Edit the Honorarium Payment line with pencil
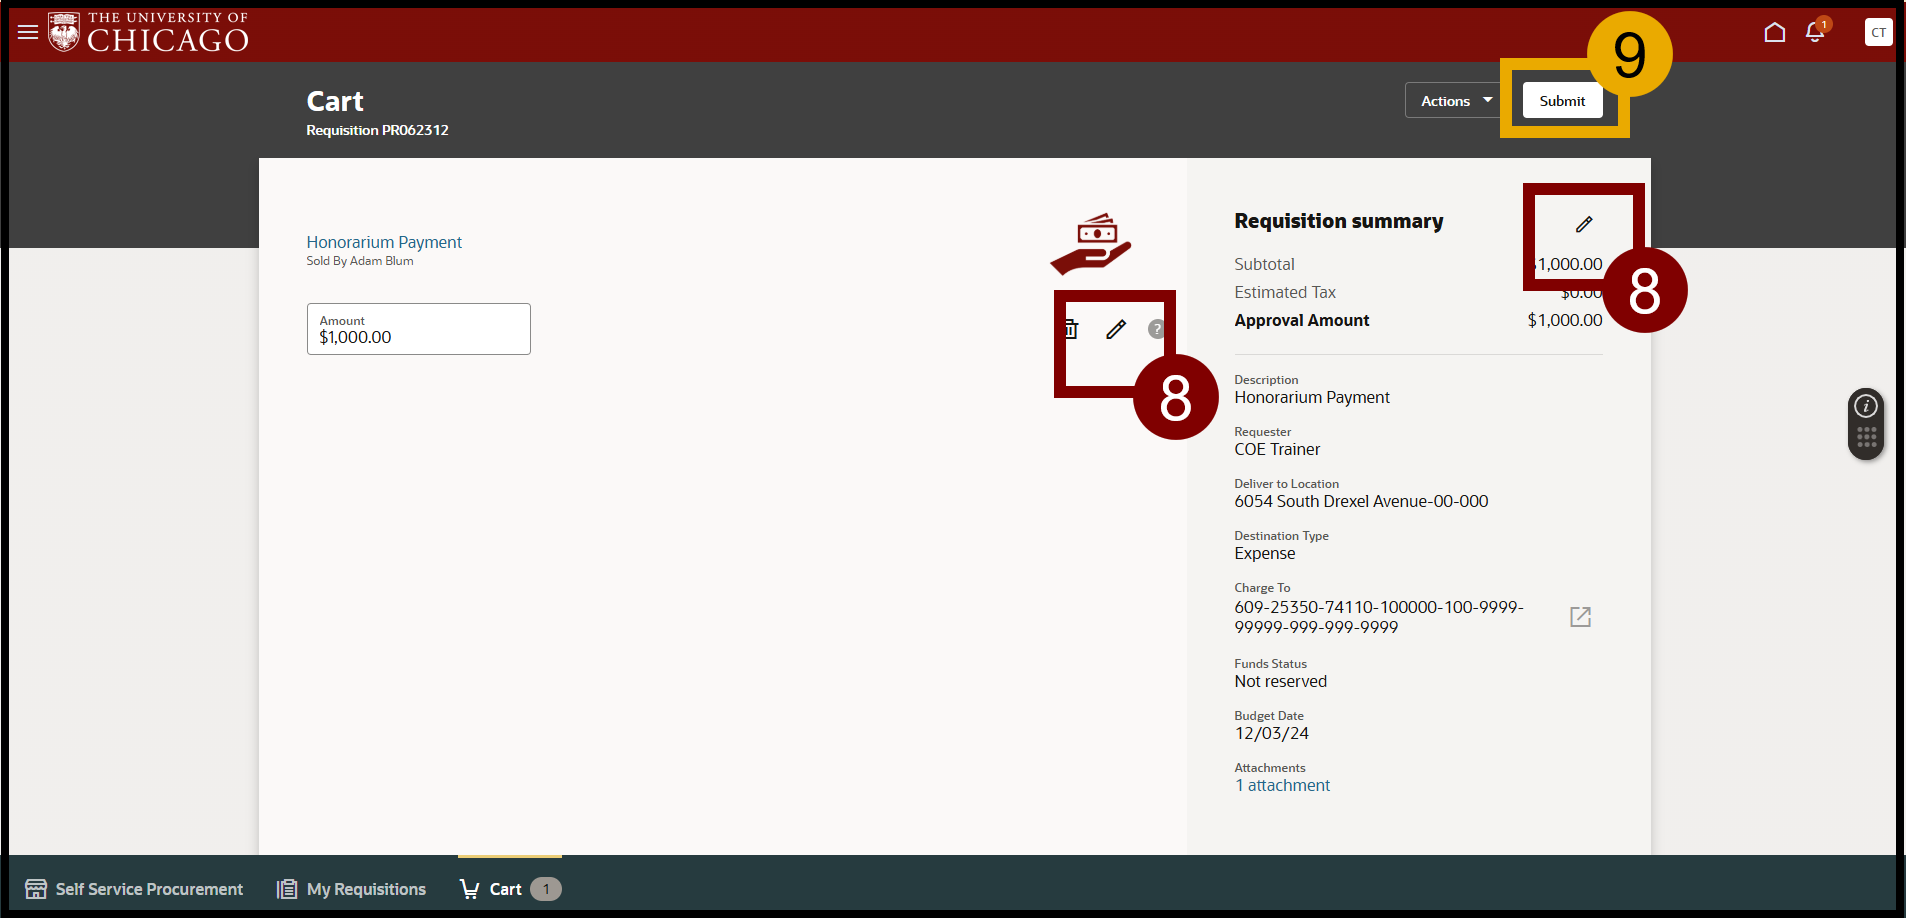1906x918 pixels. [1116, 329]
